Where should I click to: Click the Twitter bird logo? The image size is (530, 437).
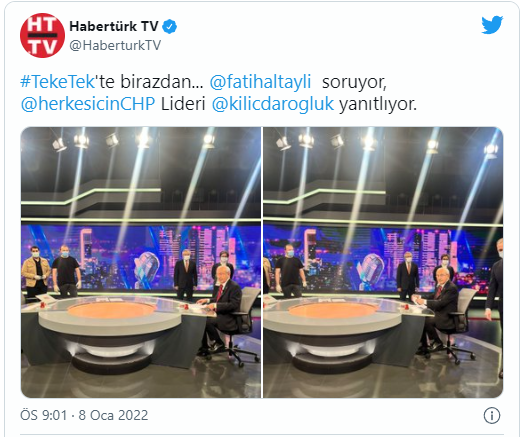click(492, 25)
